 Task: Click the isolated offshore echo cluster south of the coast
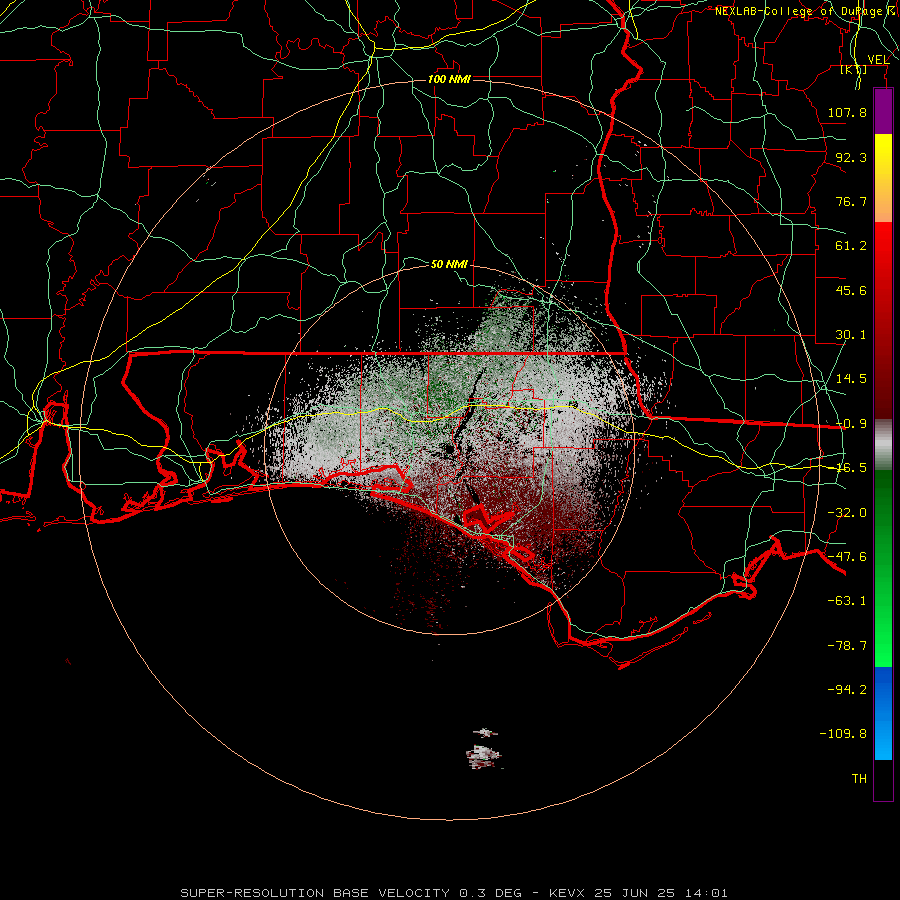(x=484, y=750)
